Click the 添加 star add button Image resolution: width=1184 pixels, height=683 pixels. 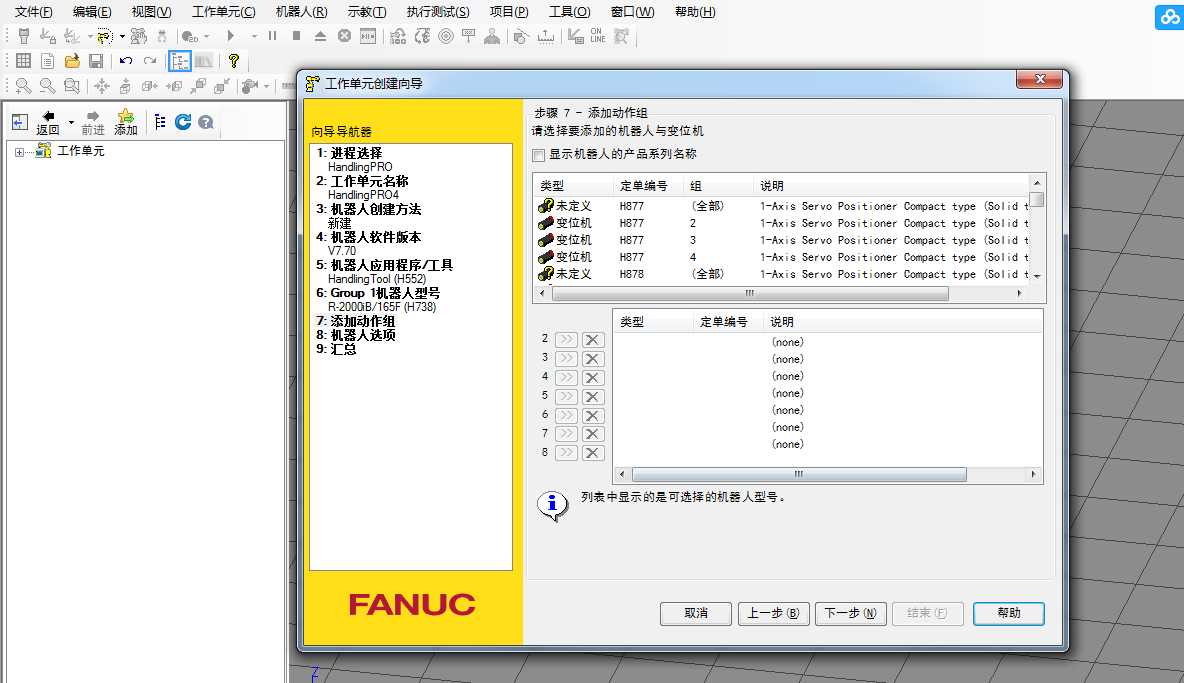[125, 122]
